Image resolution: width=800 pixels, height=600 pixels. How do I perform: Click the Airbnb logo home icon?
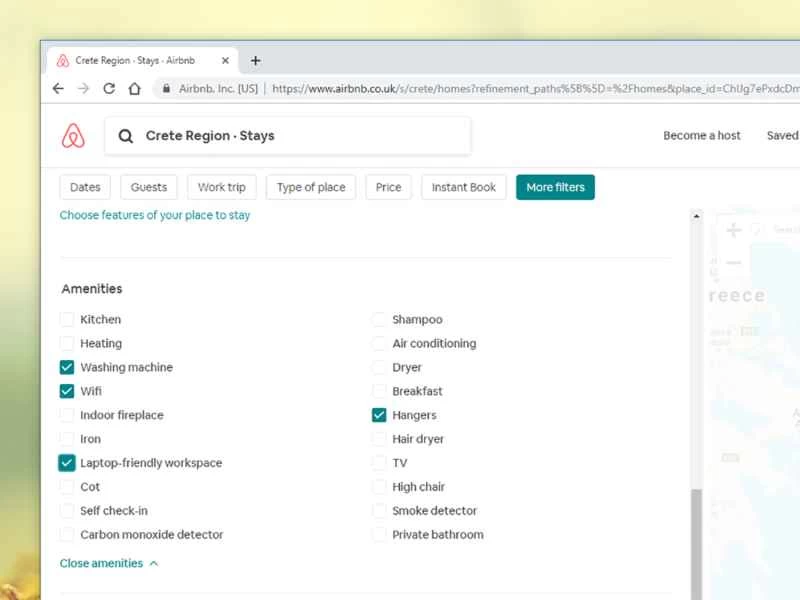pos(73,136)
